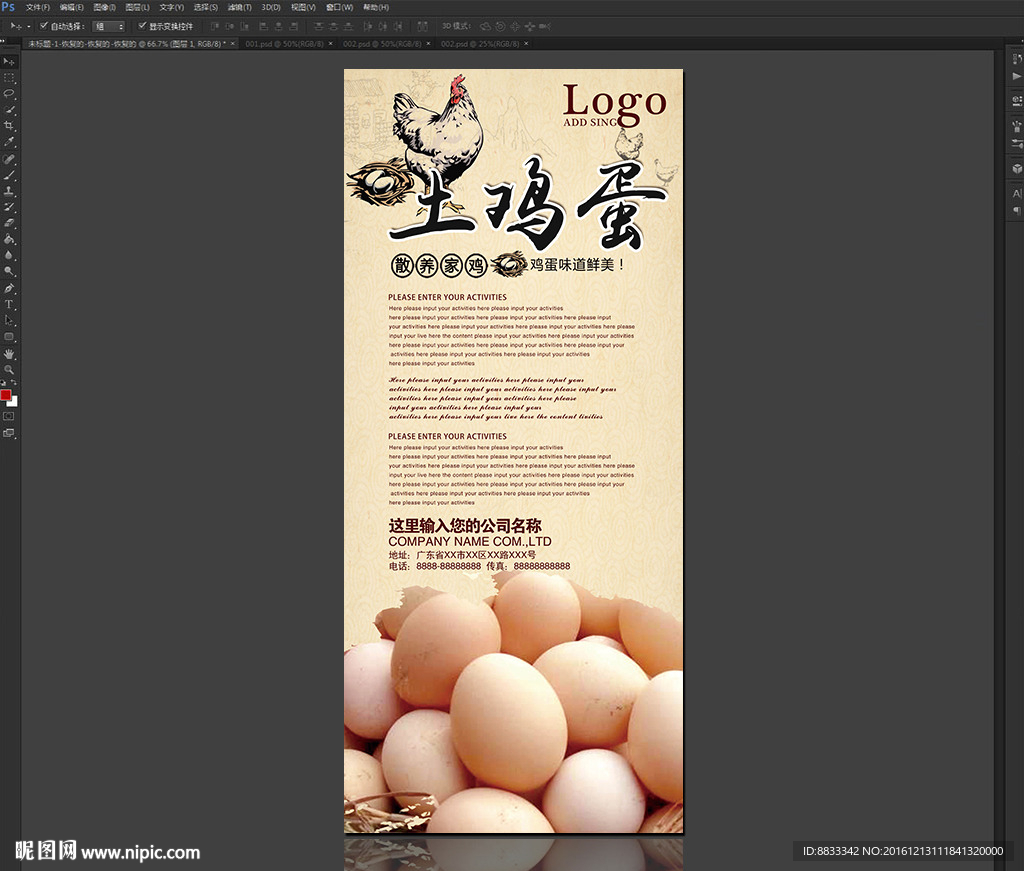Select the Dodge tool
This screenshot has height=871, width=1024.
(9, 271)
